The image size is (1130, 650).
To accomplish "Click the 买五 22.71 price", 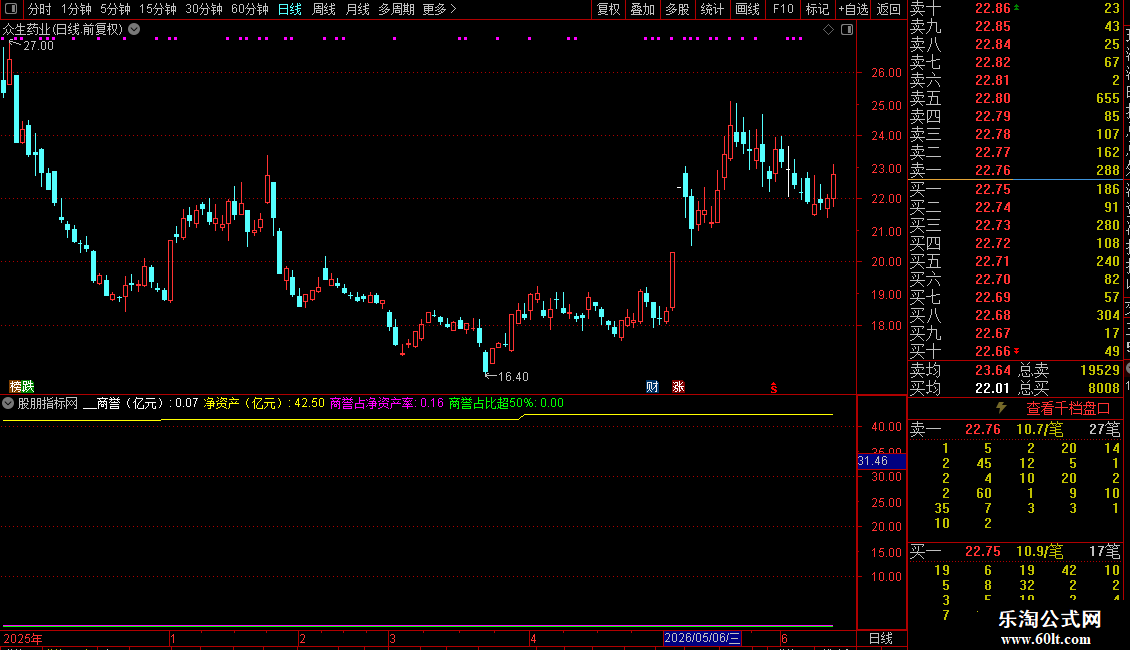I will coord(992,261).
